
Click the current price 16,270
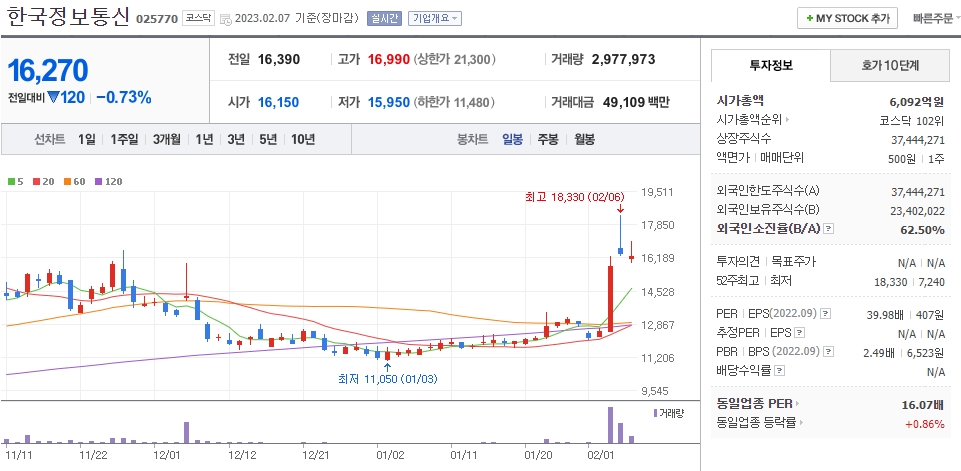[48, 71]
